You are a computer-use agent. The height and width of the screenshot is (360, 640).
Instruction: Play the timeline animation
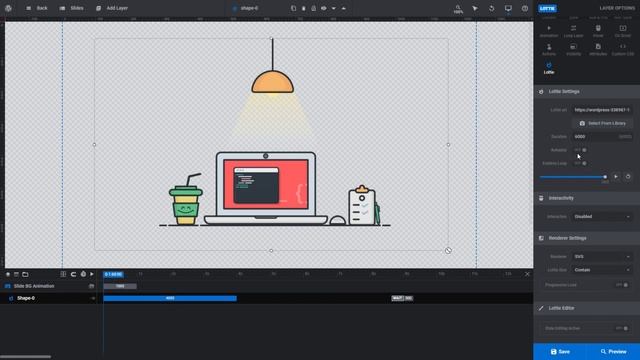pyautogui.click(x=92, y=274)
